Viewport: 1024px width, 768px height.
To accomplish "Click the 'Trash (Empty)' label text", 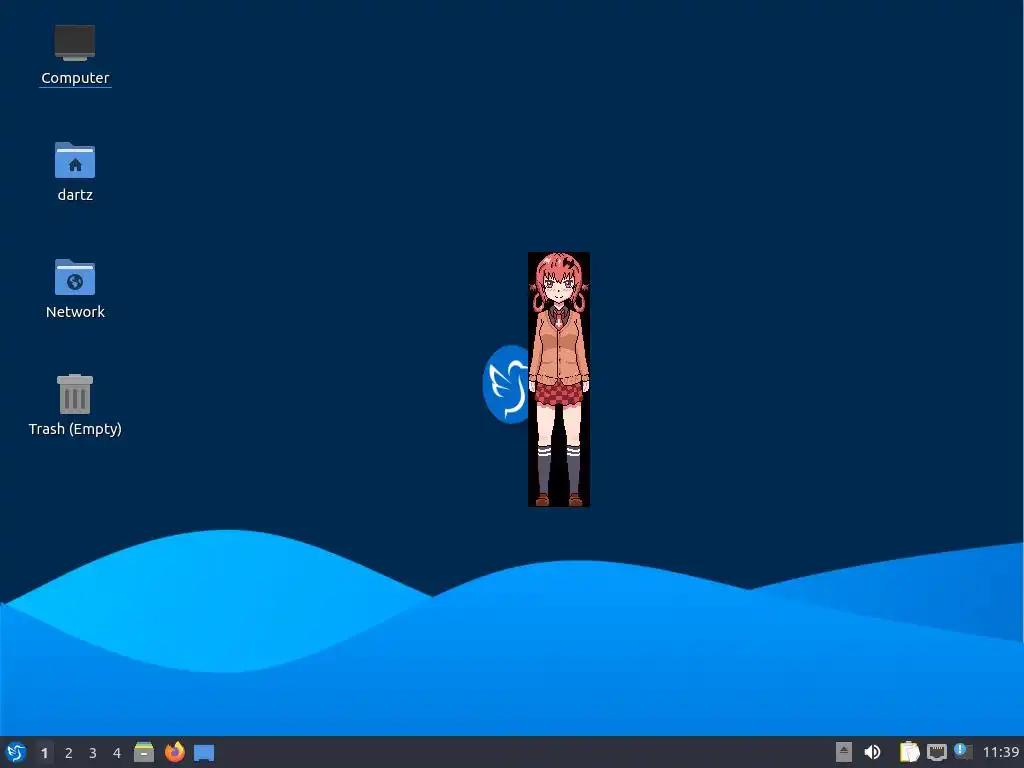I will pos(75,428).
